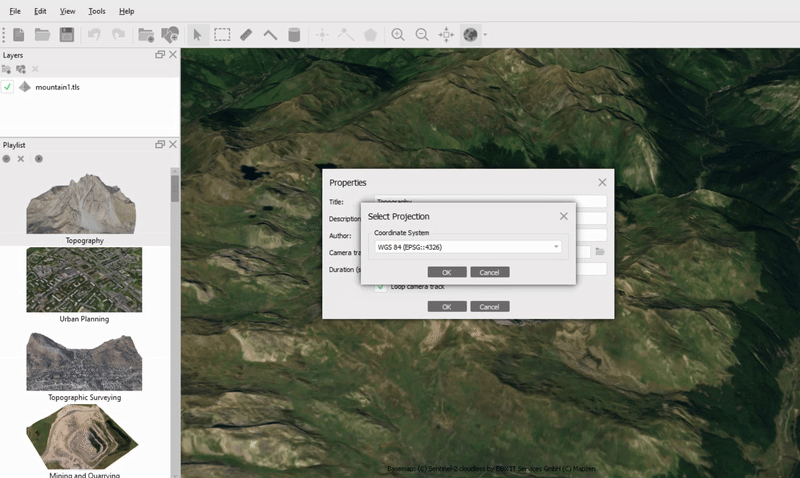Screen dimensions: 800x478
Task: Click the Save (floppy disk) toolbar icon
Action: point(67,34)
